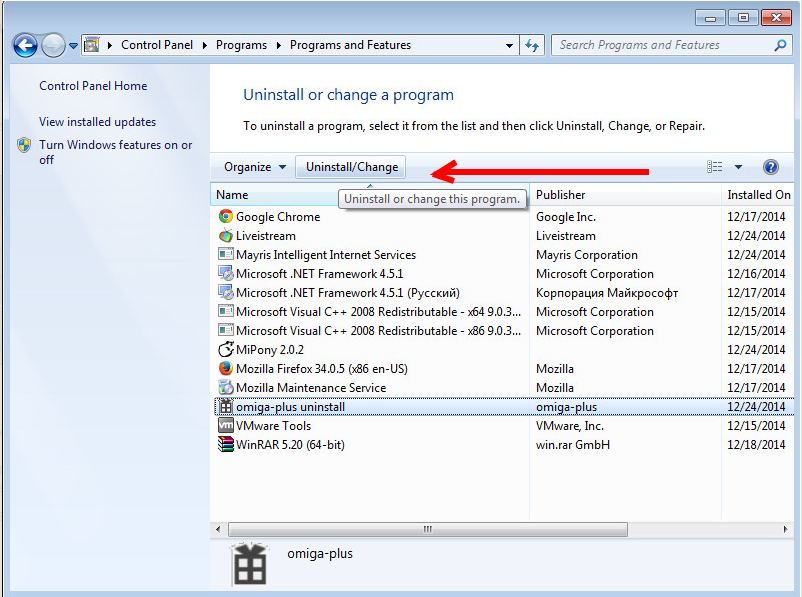The width and height of the screenshot is (802, 597).
Task: Click the WinRAR 5.20 program icon
Action: click(x=226, y=445)
